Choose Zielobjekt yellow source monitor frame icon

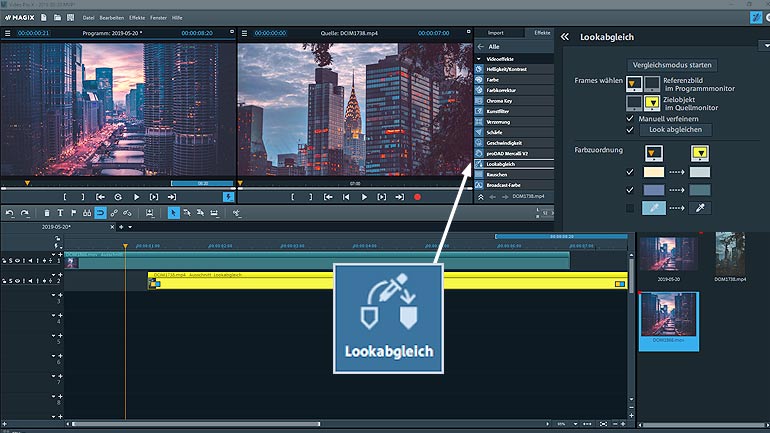652,103
